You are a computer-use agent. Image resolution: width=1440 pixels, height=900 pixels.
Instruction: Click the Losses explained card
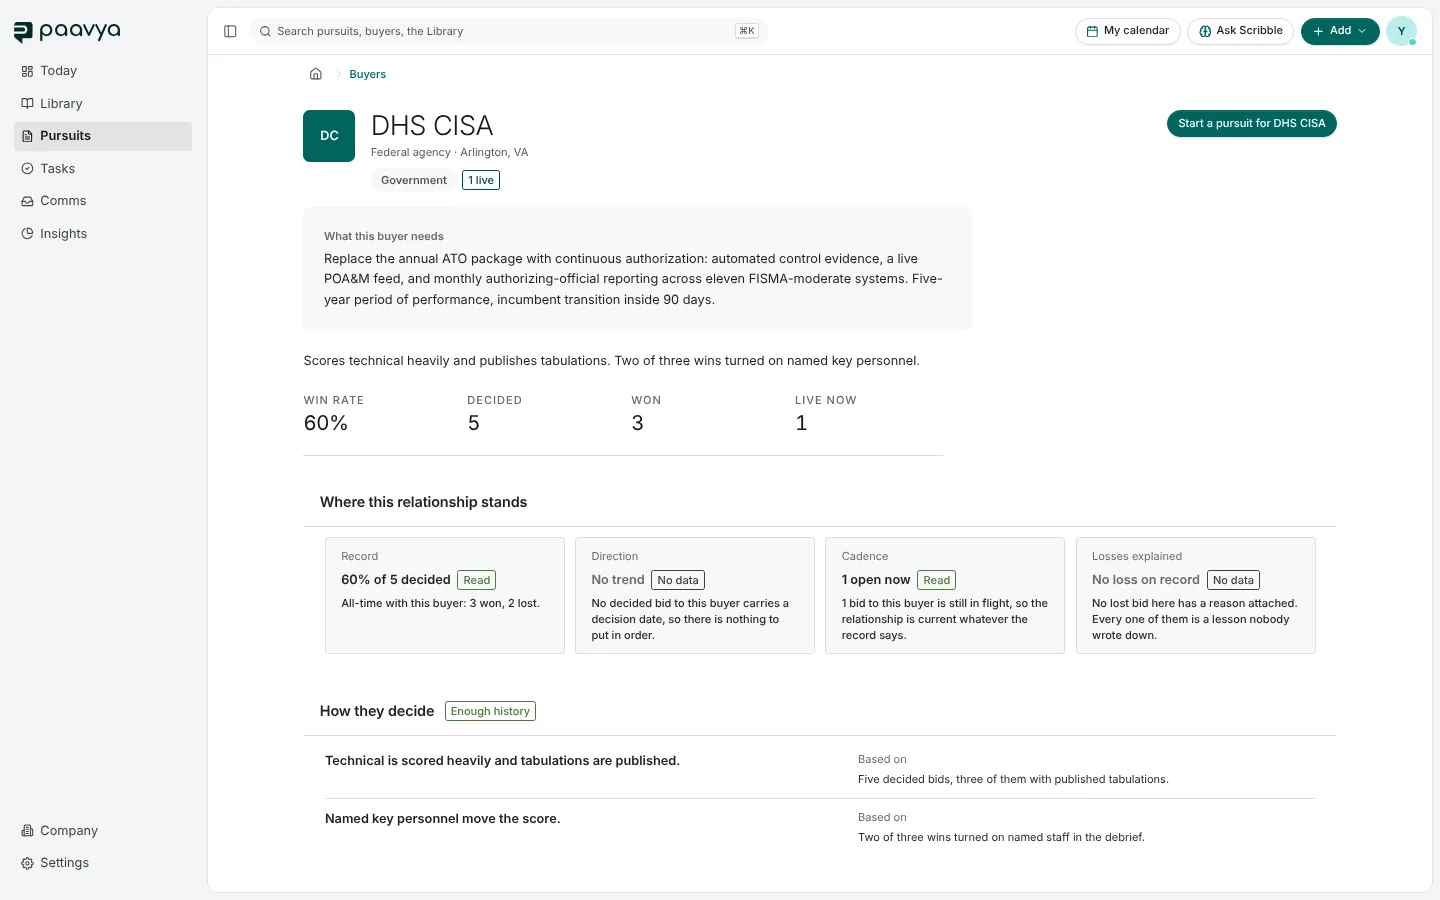click(1196, 596)
